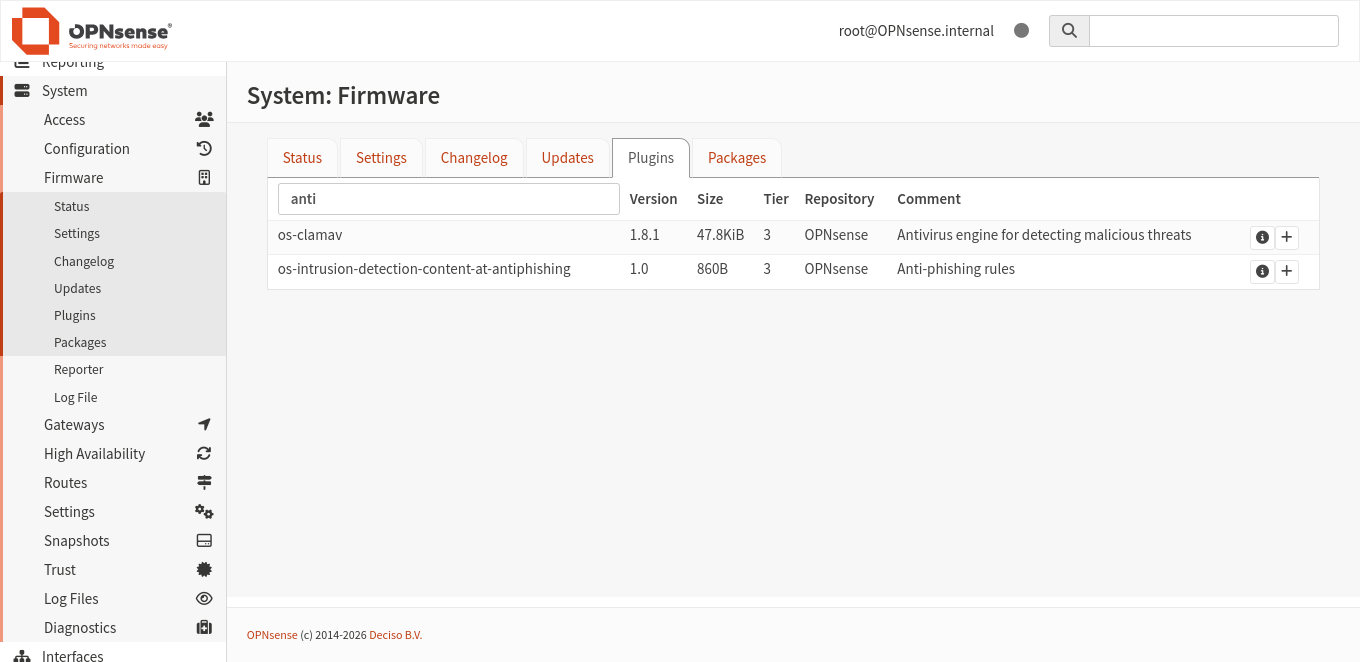This screenshot has height=662, width=1360.
Task: Click the Firmware building icon
Action: pyautogui.click(x=204, y=177)
